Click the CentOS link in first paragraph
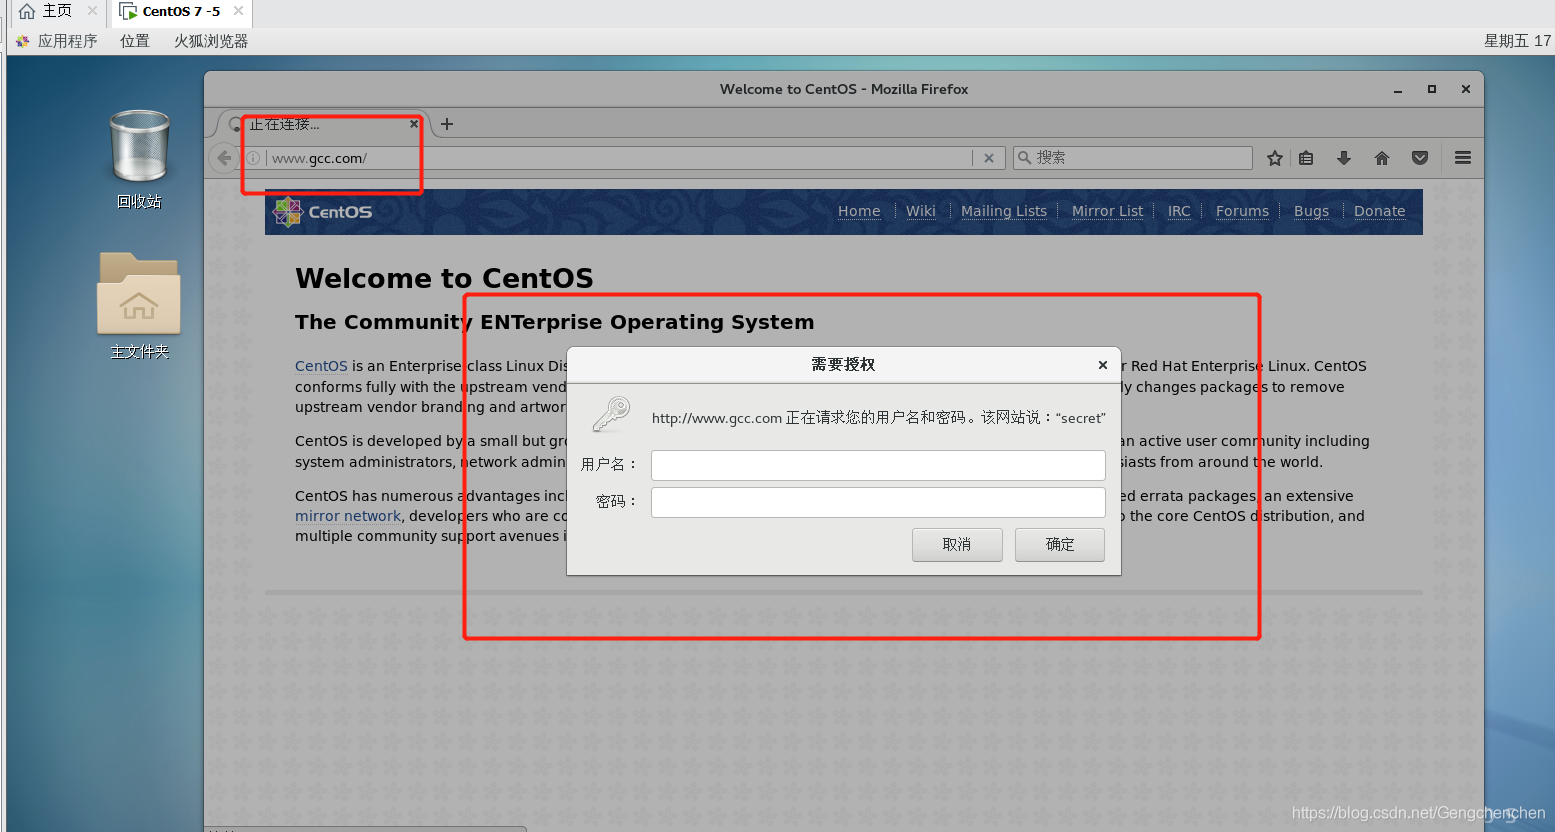The width and height of the screenshot is (1555, 832). [321, 366]
